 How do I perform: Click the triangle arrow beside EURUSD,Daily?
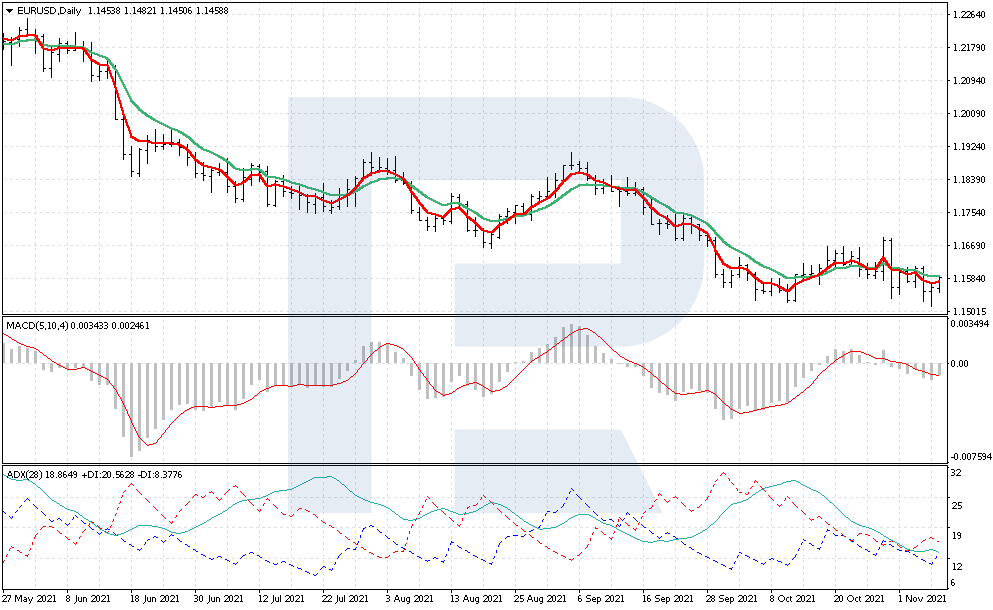point(9,11)
